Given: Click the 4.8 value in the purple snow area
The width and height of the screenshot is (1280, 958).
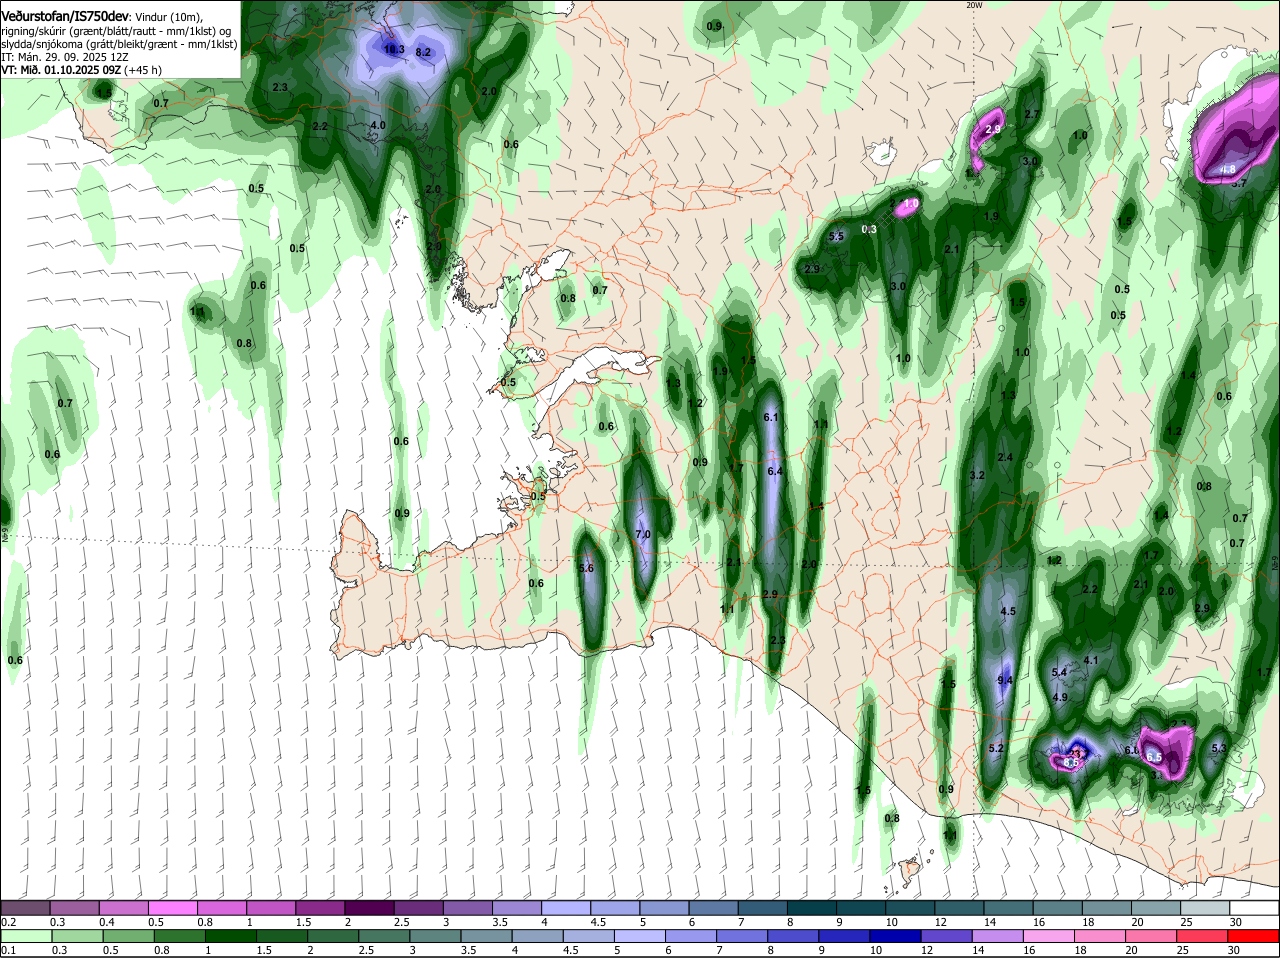Looking at the screenshot, I should point(1228,170).
